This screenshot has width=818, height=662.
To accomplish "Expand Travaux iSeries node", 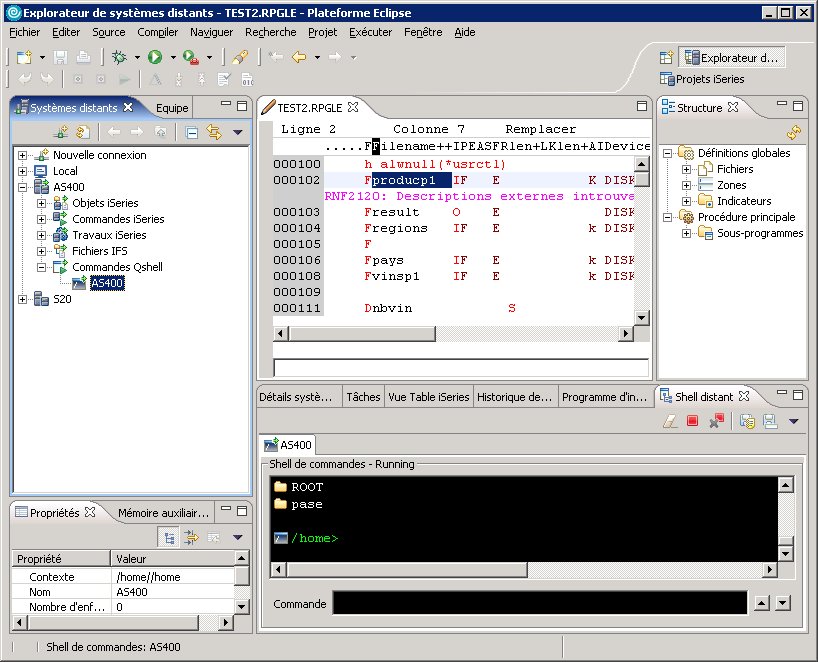I will pos(42,235).
